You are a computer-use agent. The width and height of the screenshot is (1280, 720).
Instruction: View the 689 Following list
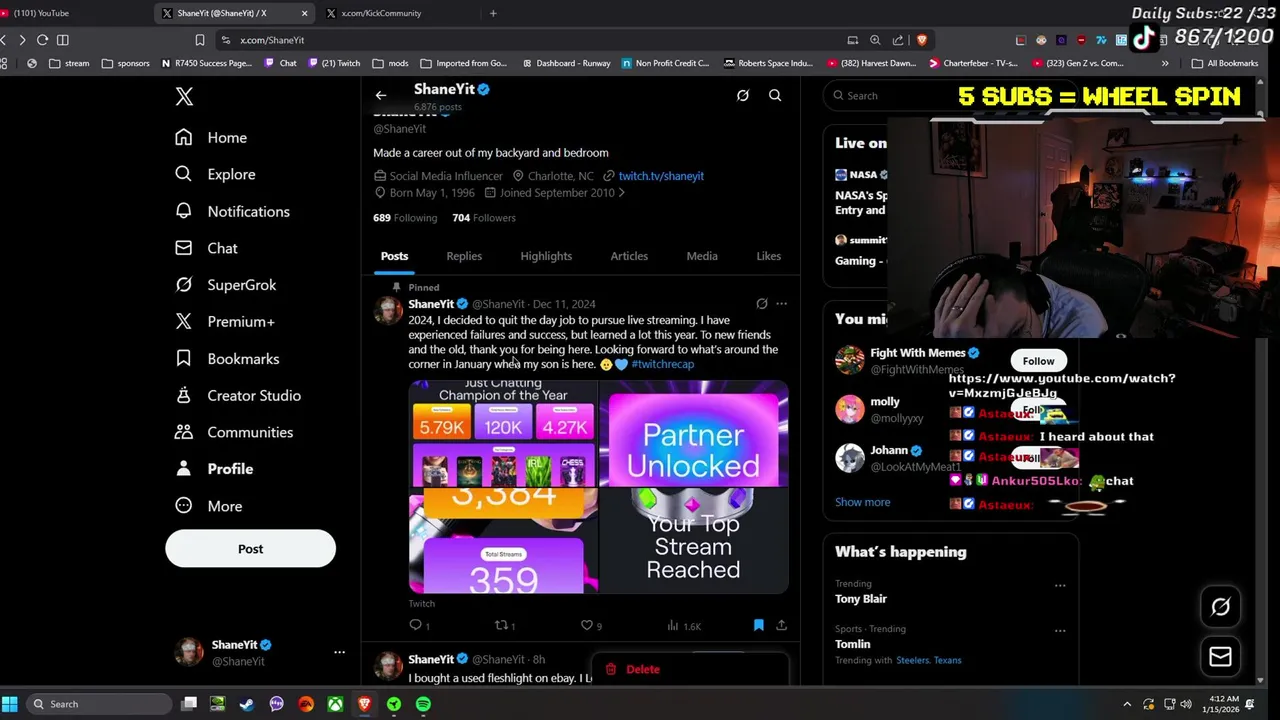(x=405, y=218)
